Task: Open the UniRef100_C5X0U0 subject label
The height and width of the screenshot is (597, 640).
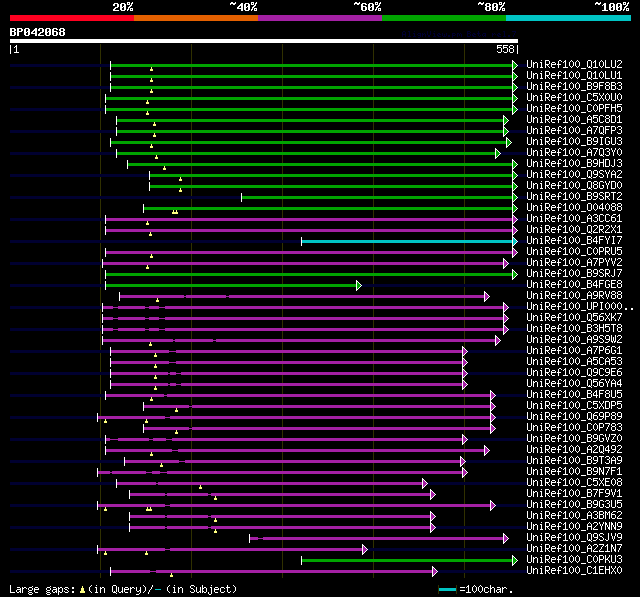Action: (x=574, y=98)
